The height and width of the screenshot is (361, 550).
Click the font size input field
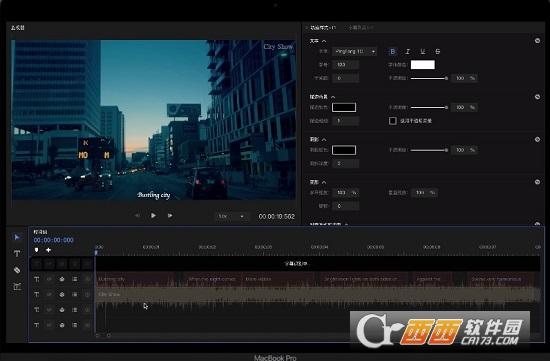point(346,65)
